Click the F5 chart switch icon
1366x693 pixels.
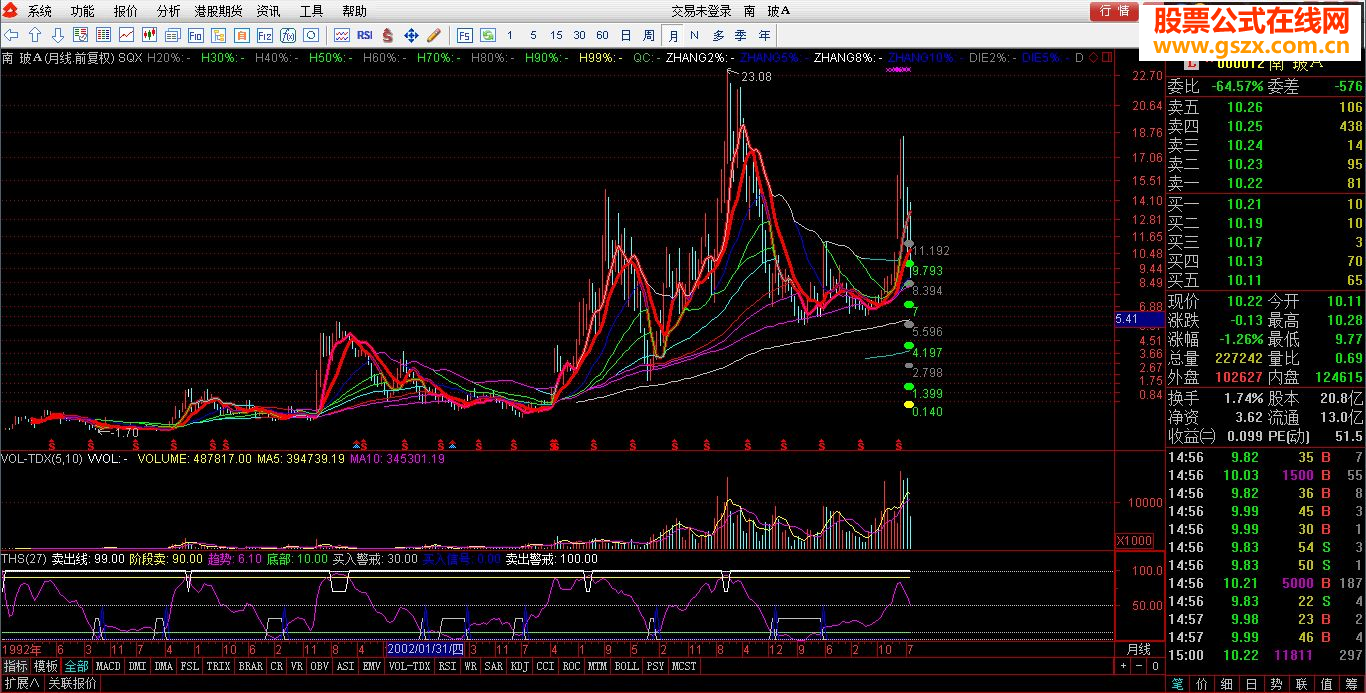465,35
